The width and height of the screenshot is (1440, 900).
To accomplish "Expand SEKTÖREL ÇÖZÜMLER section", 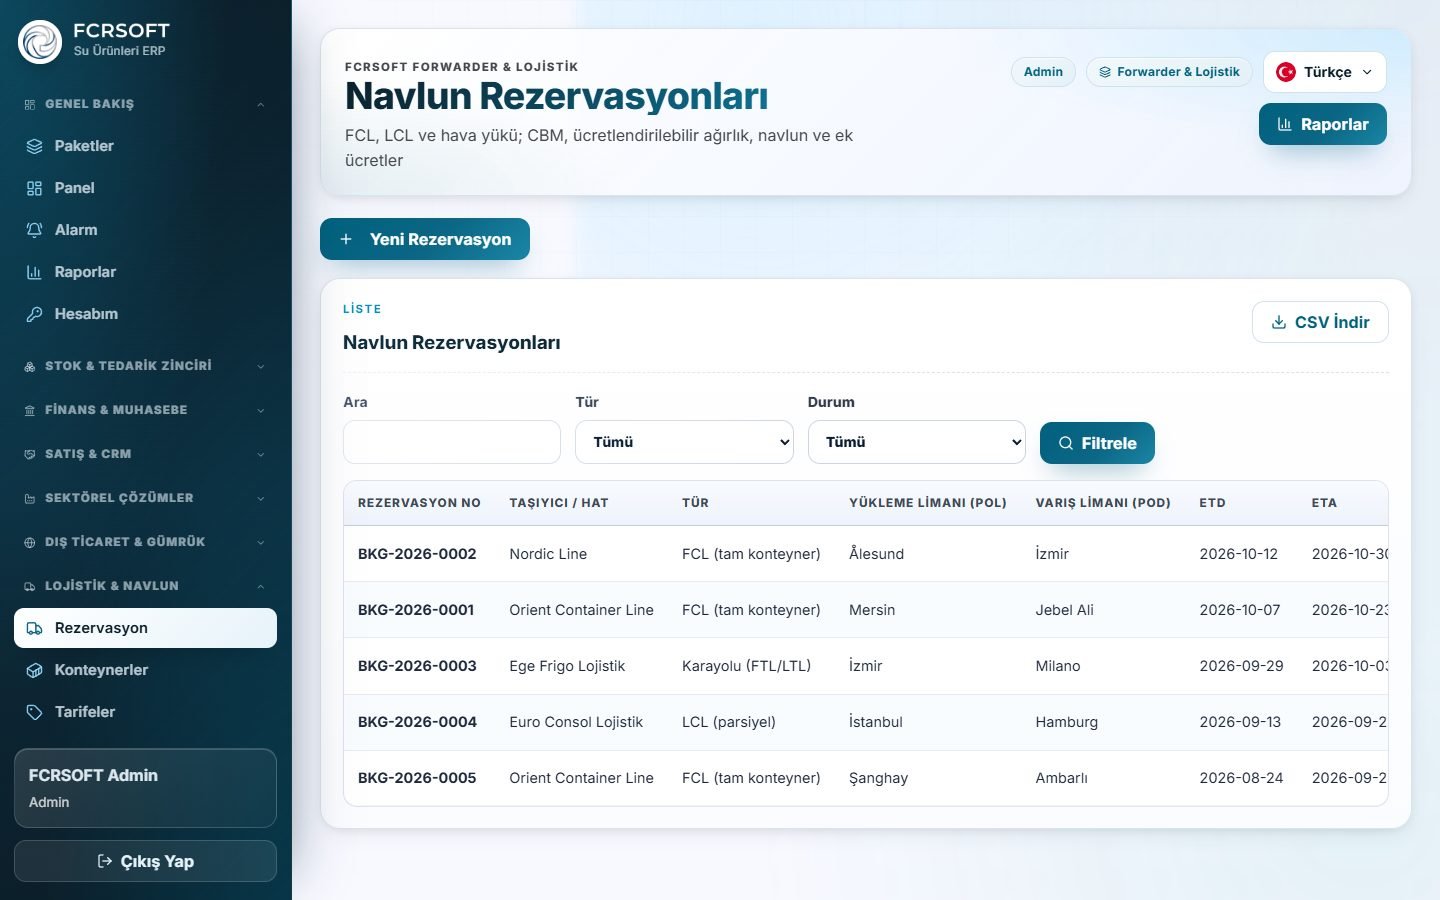I will pos(145,498).
